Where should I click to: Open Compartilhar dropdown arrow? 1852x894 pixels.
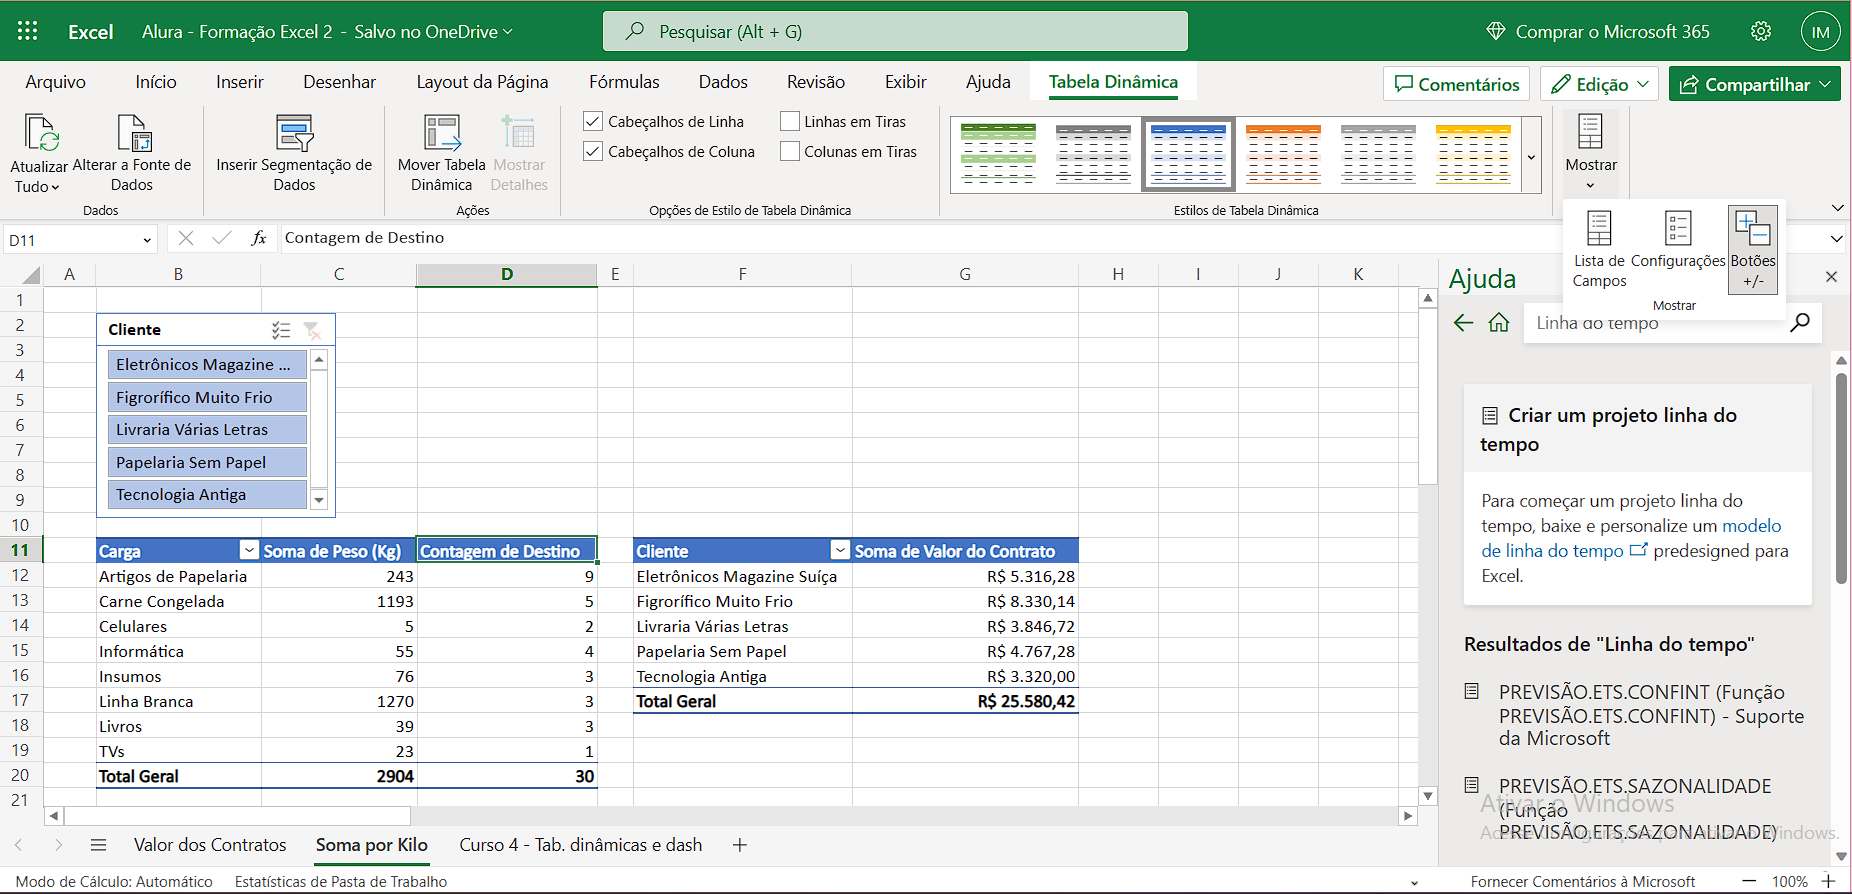[1825, 84]
